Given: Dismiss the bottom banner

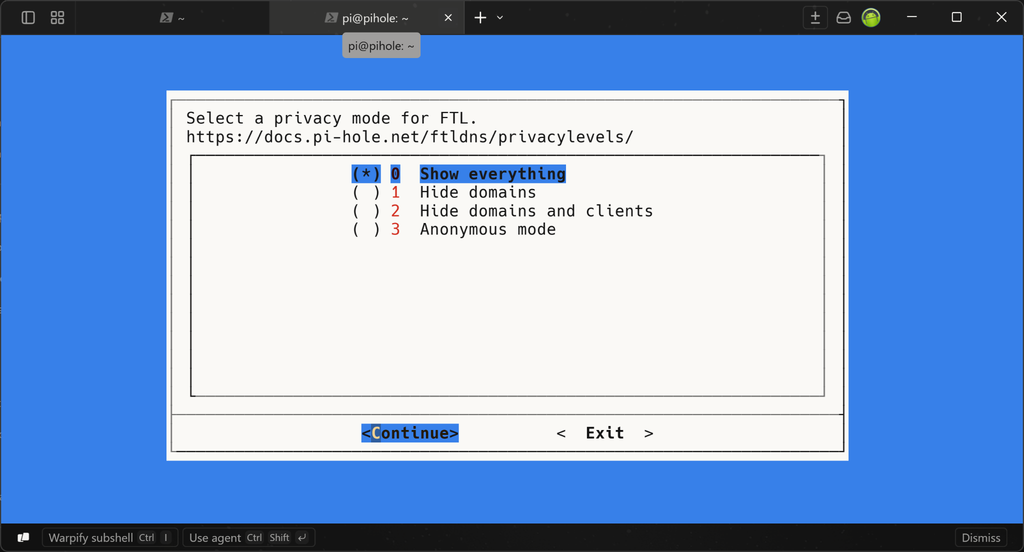Looking at the screenshot, I should tap(981, 538).
